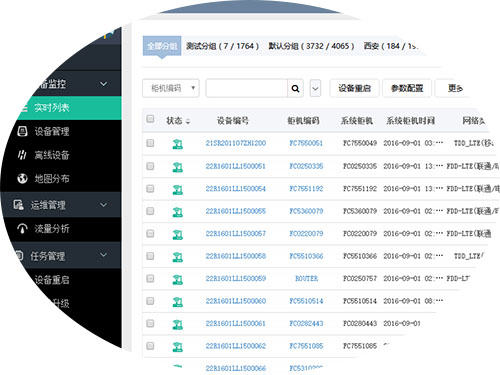500x375 pixels.
Task: Toggle select-all checkbox in table header
Action: click(x=150, y=119)
